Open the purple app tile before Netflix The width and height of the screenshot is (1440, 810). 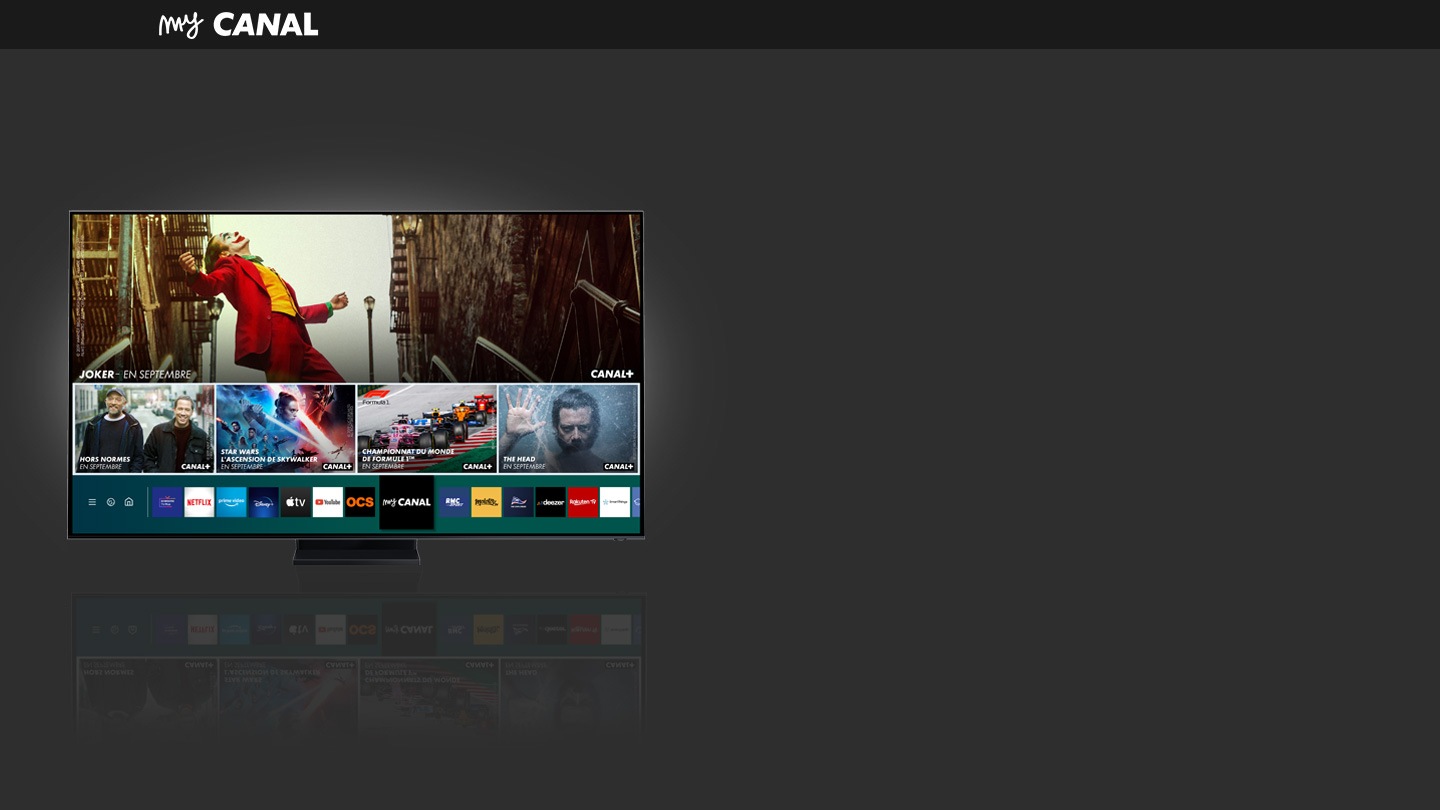(x=167, y=502)
